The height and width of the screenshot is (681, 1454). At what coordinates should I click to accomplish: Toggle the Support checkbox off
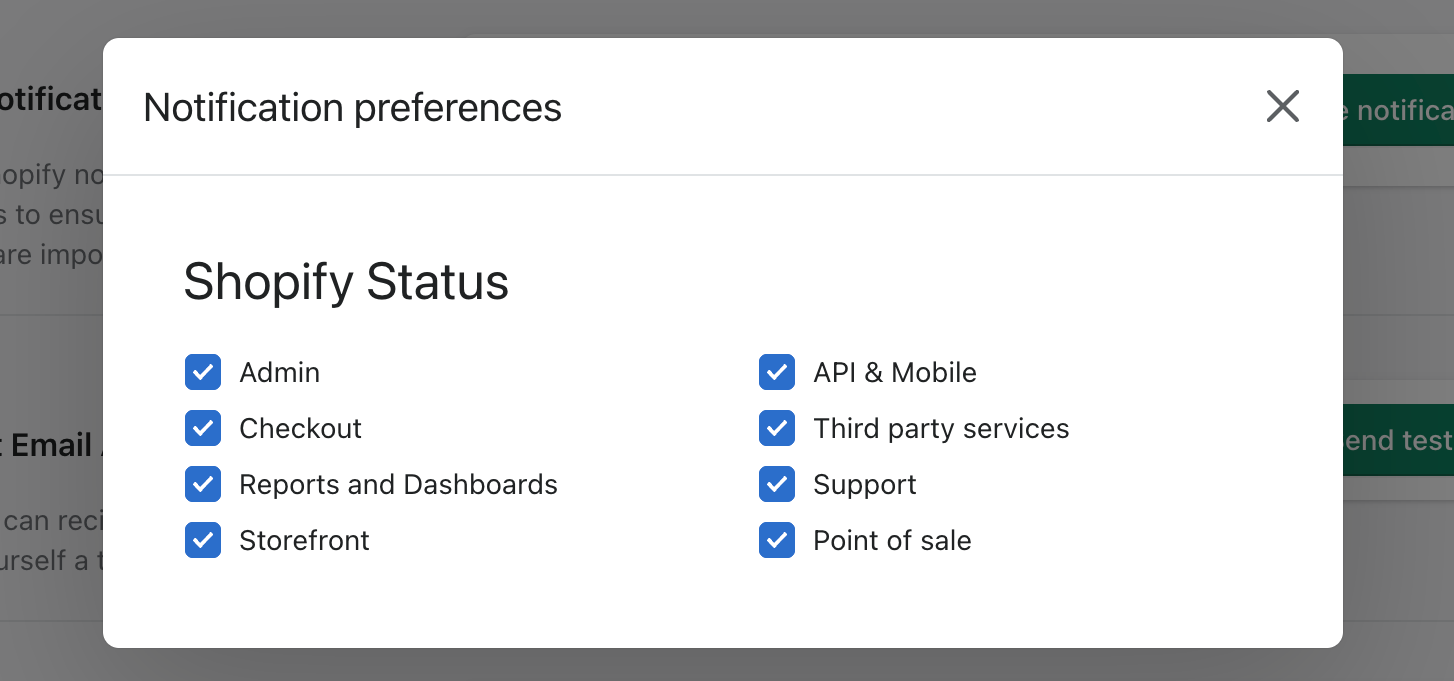pyautogui.click(x=777, y=484)
